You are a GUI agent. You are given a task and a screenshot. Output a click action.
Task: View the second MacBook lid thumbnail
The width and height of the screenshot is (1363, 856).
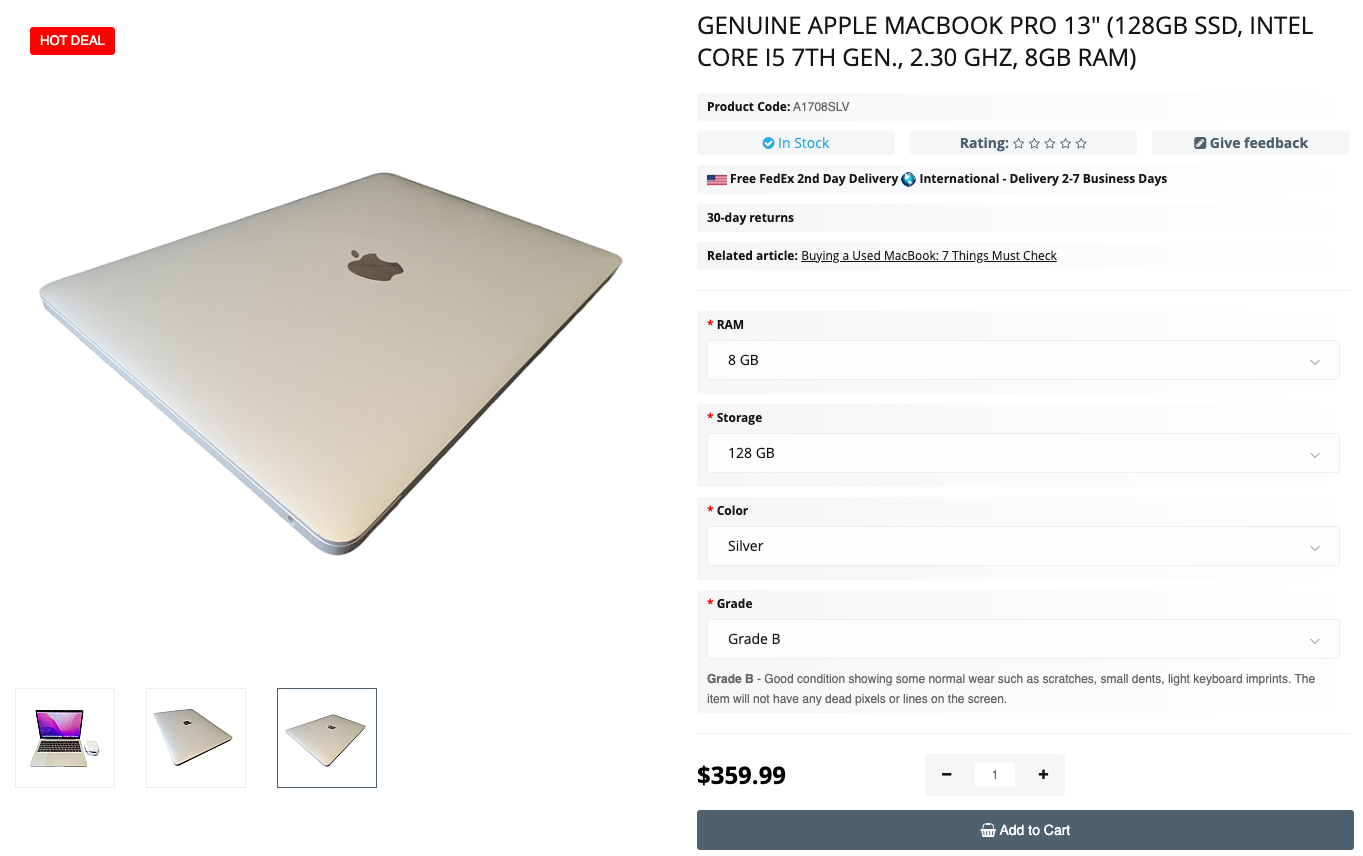click(x=196, y=738)
